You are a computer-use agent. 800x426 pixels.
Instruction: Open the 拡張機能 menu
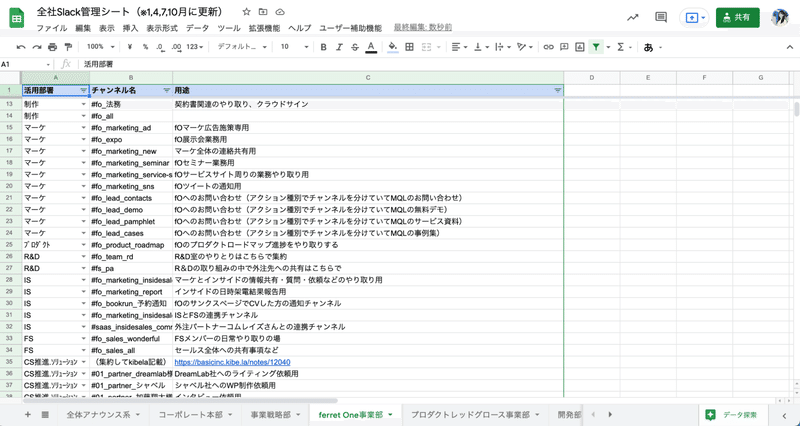point(264,28)
